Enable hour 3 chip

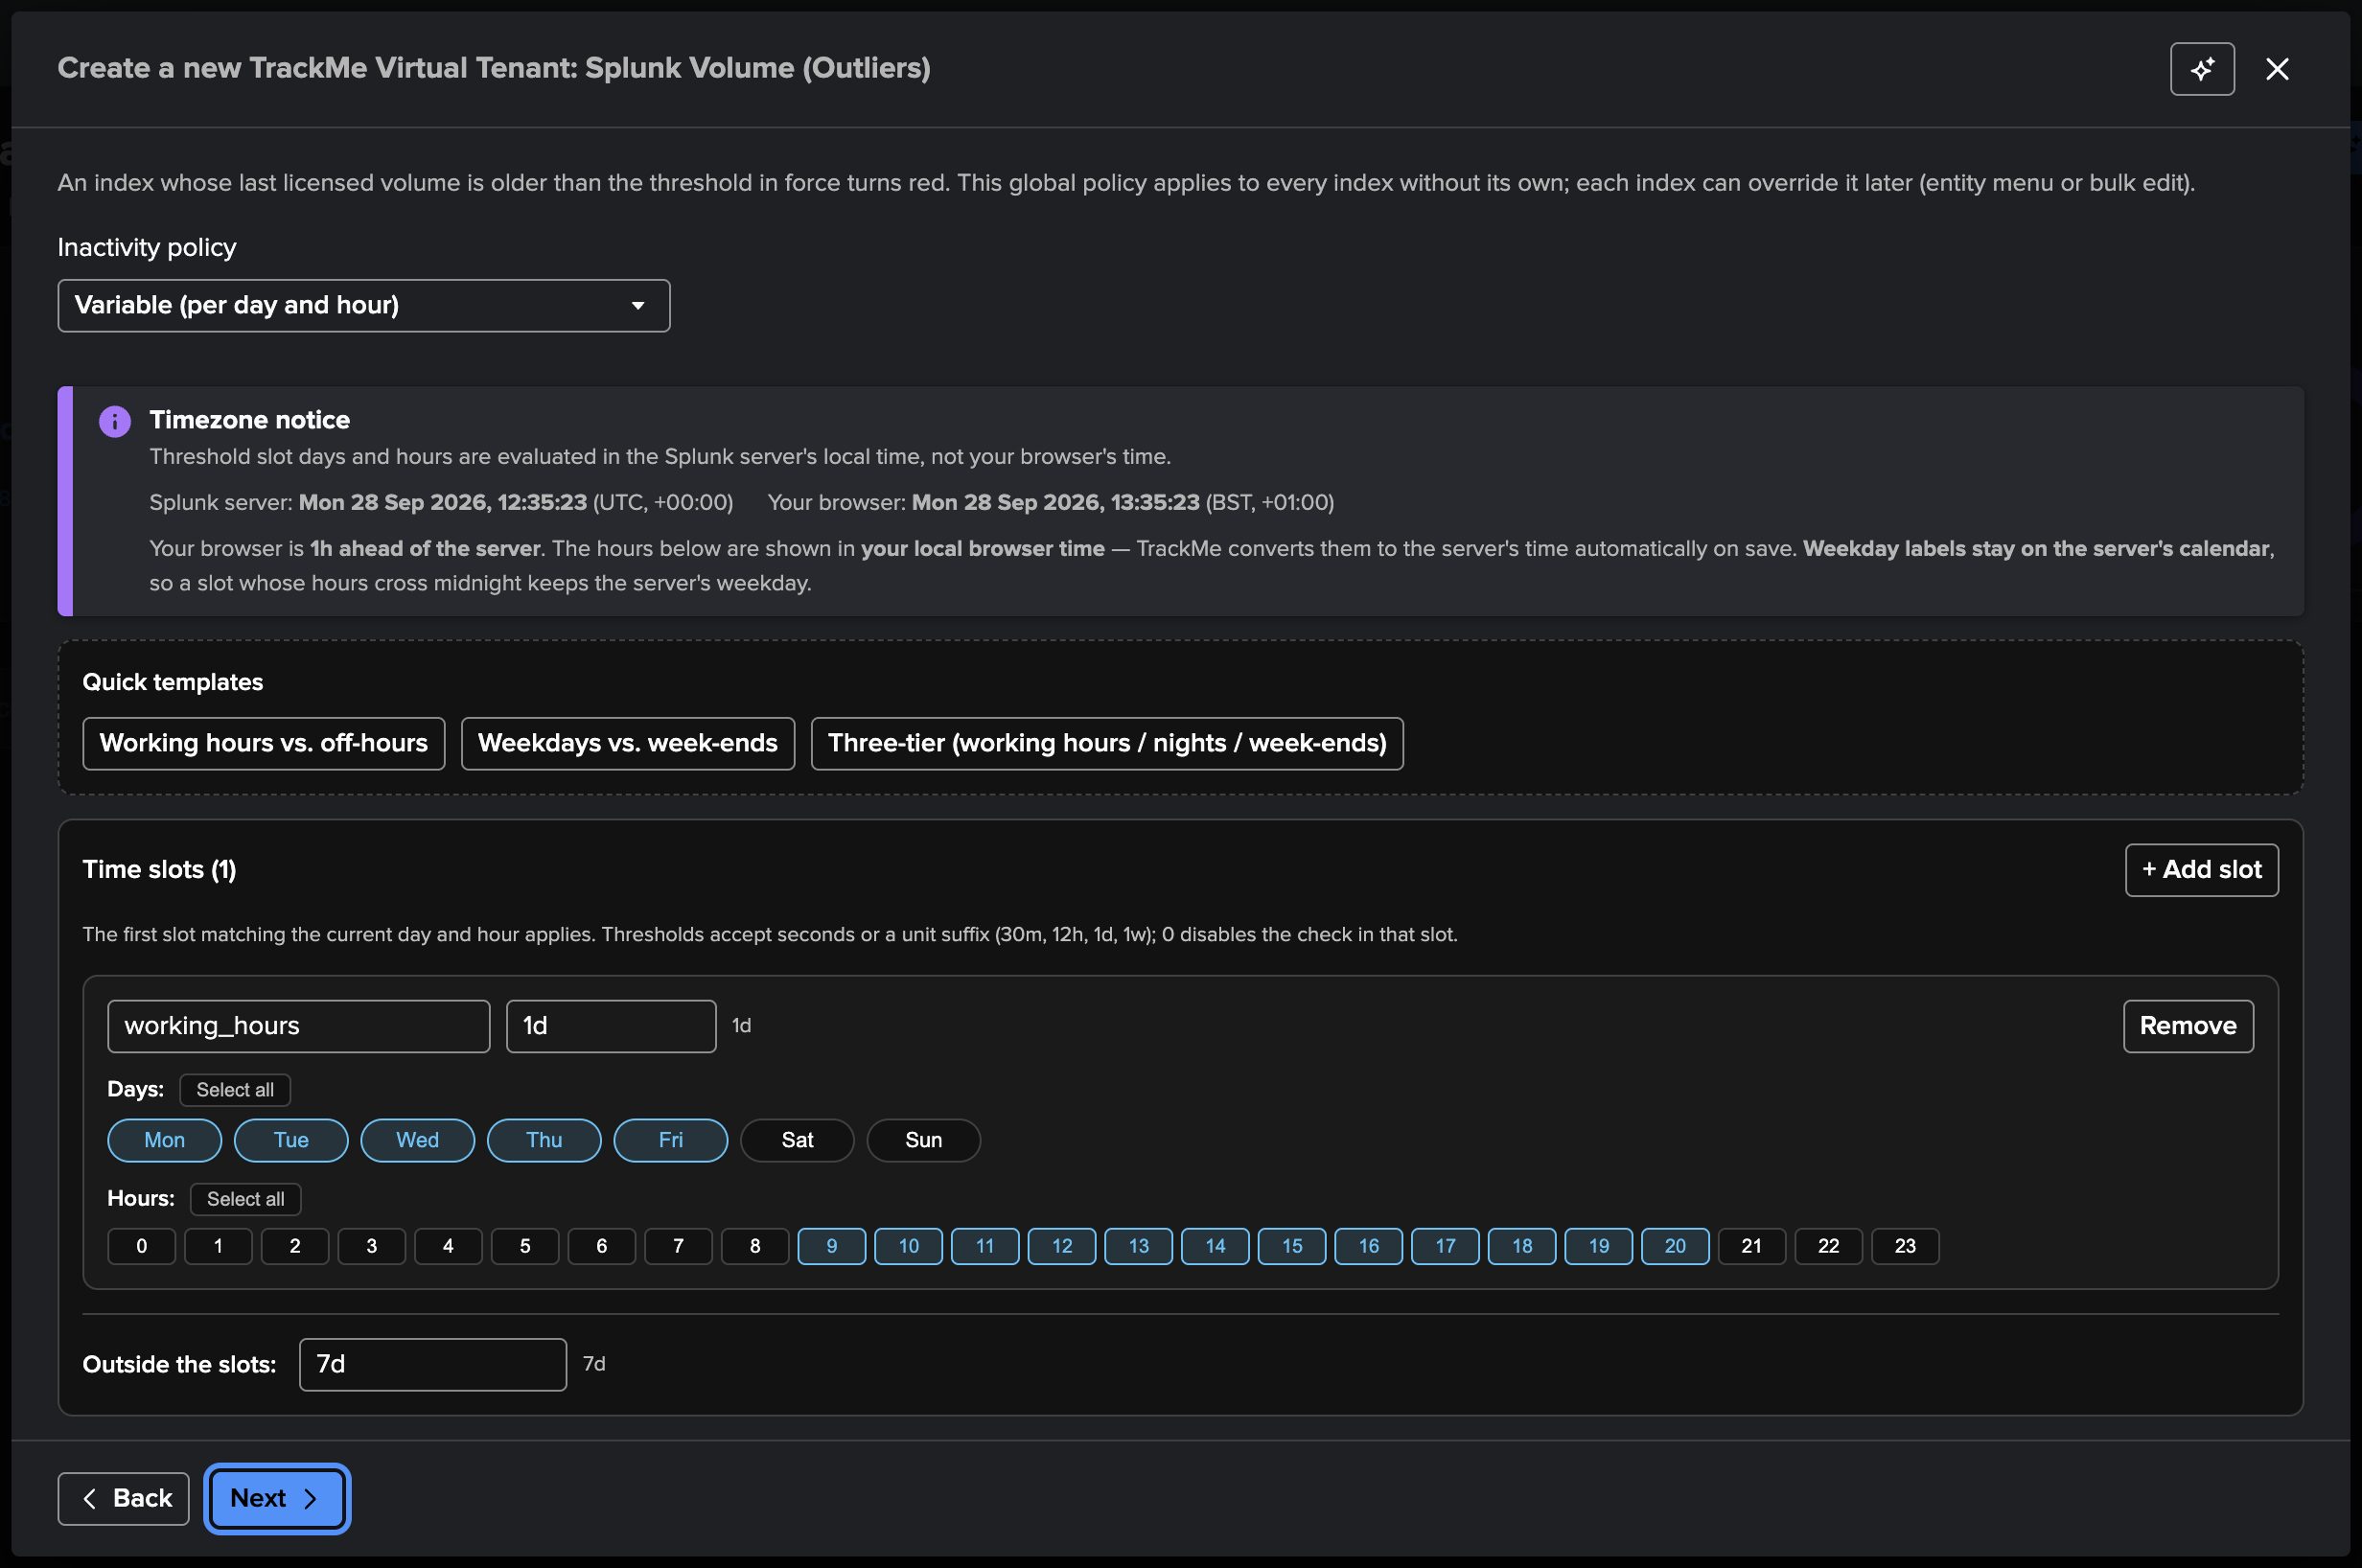(x=372, y=1246)
